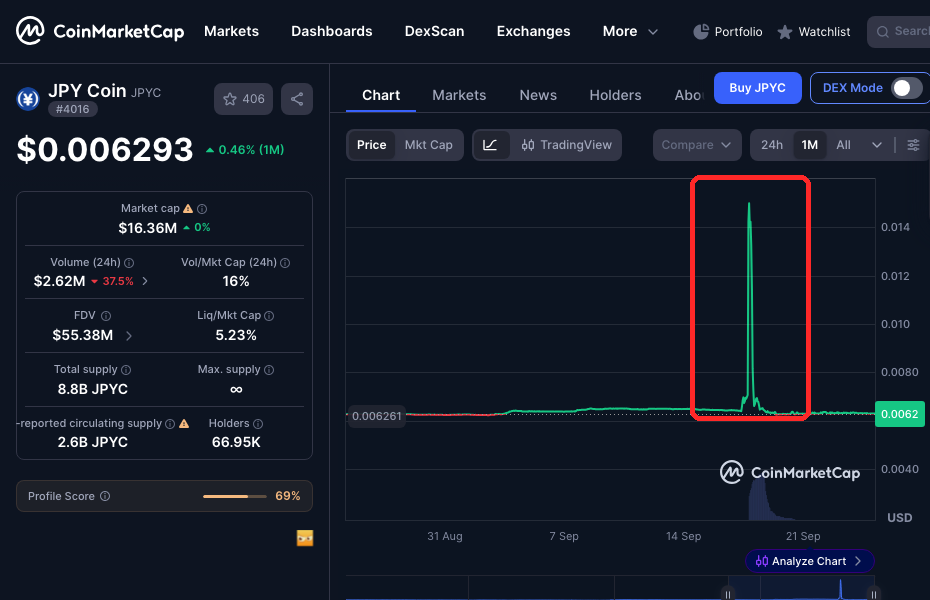This screenshot has height=600, width=930.
Task: Switch to the Holders tab
Action: coord(615,95)
